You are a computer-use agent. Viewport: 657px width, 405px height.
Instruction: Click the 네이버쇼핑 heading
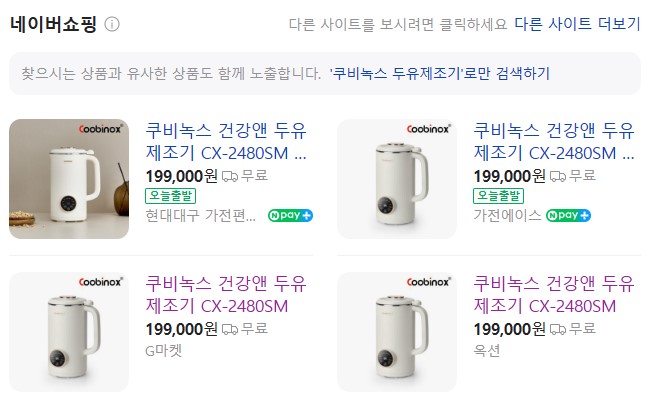click(x=53, y=24)
